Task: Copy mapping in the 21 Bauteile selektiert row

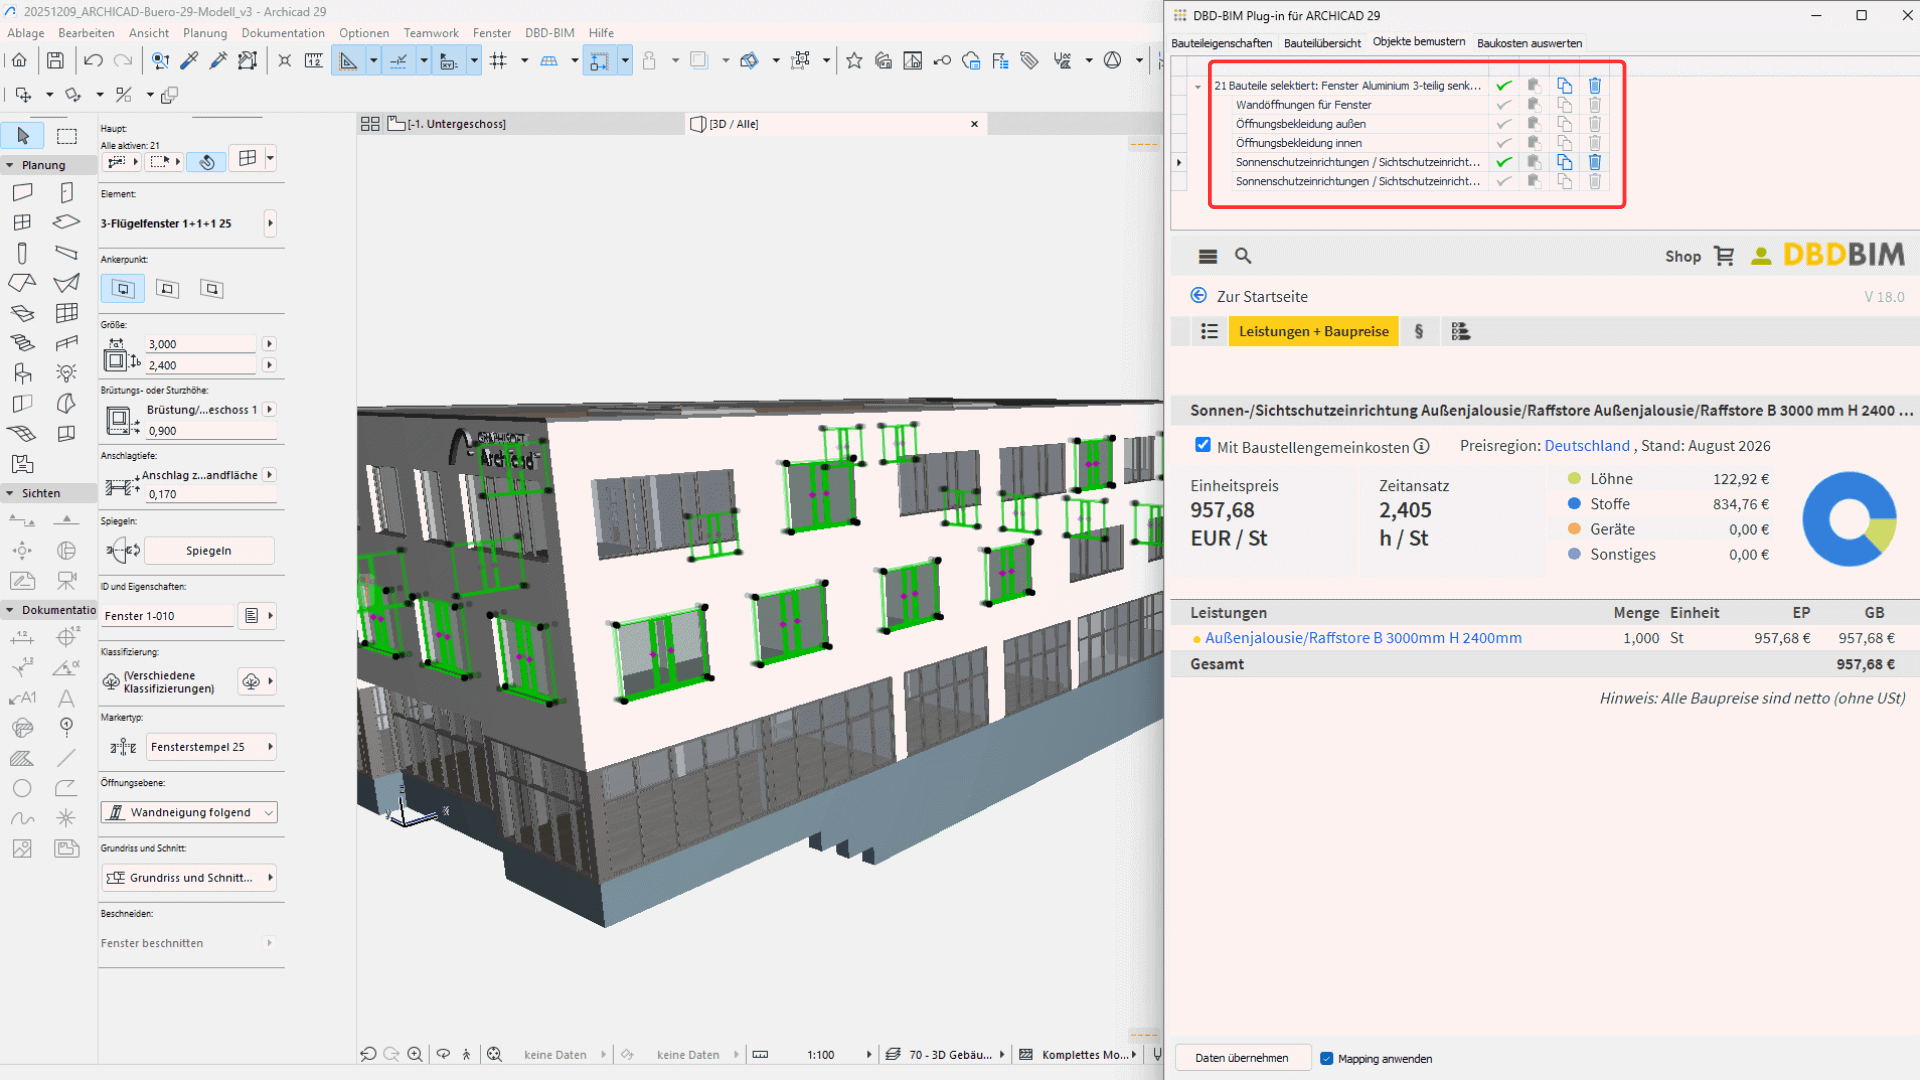Action: point(1565,86)
